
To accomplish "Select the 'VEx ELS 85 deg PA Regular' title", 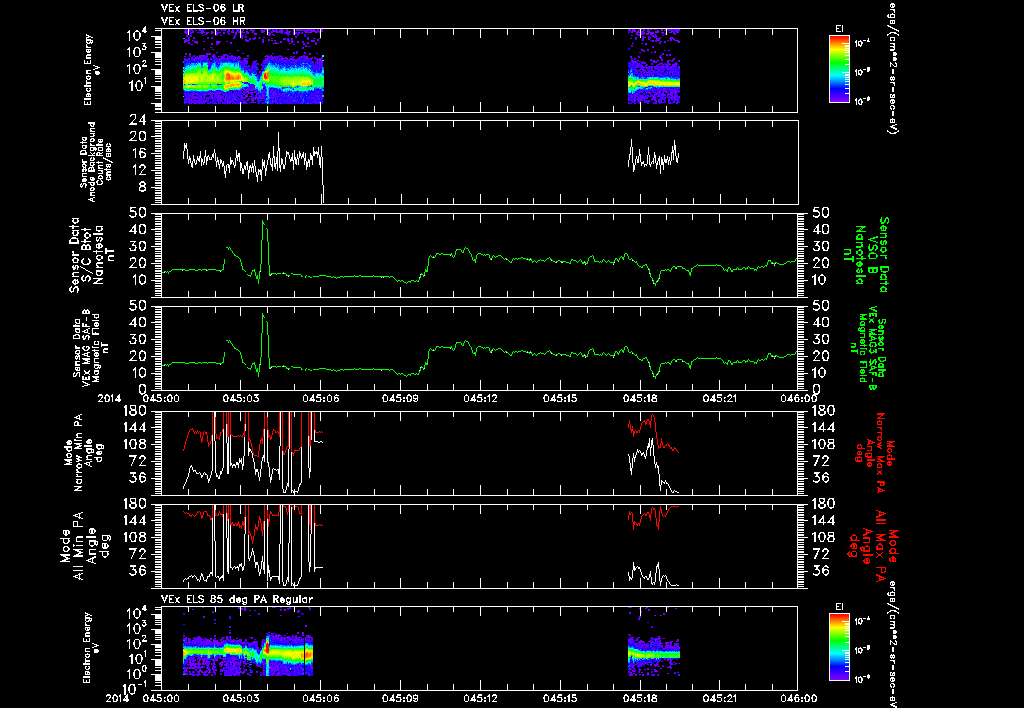I will (236, 599).
